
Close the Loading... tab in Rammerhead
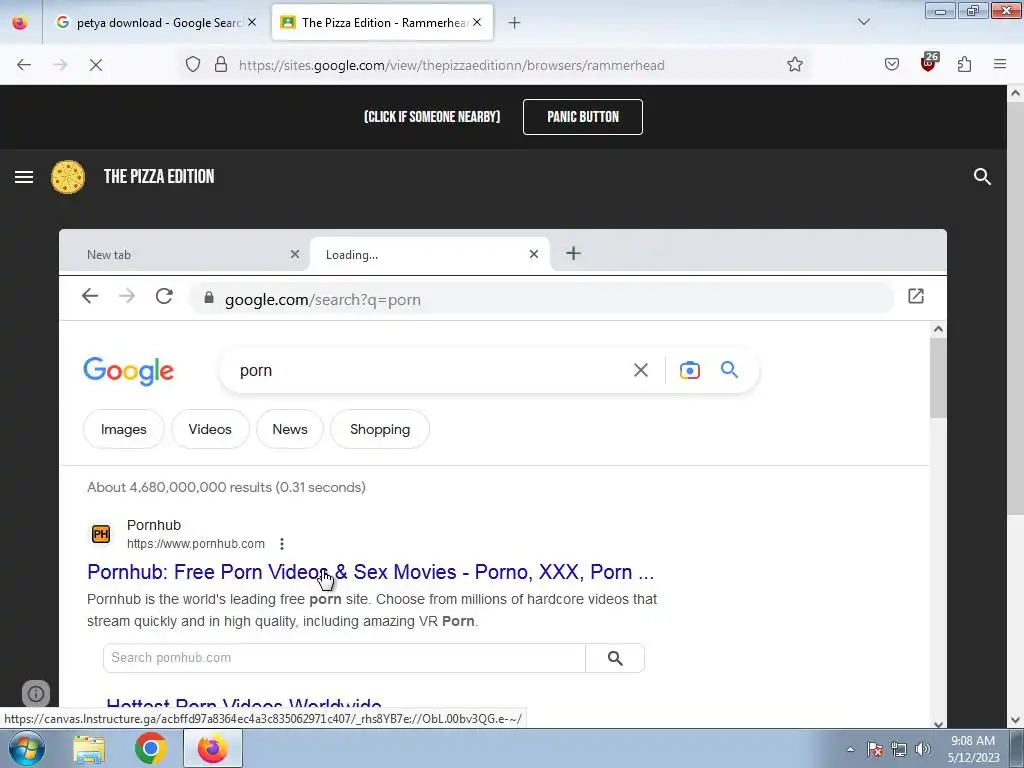pyautogui.click(x=534, y=254)
